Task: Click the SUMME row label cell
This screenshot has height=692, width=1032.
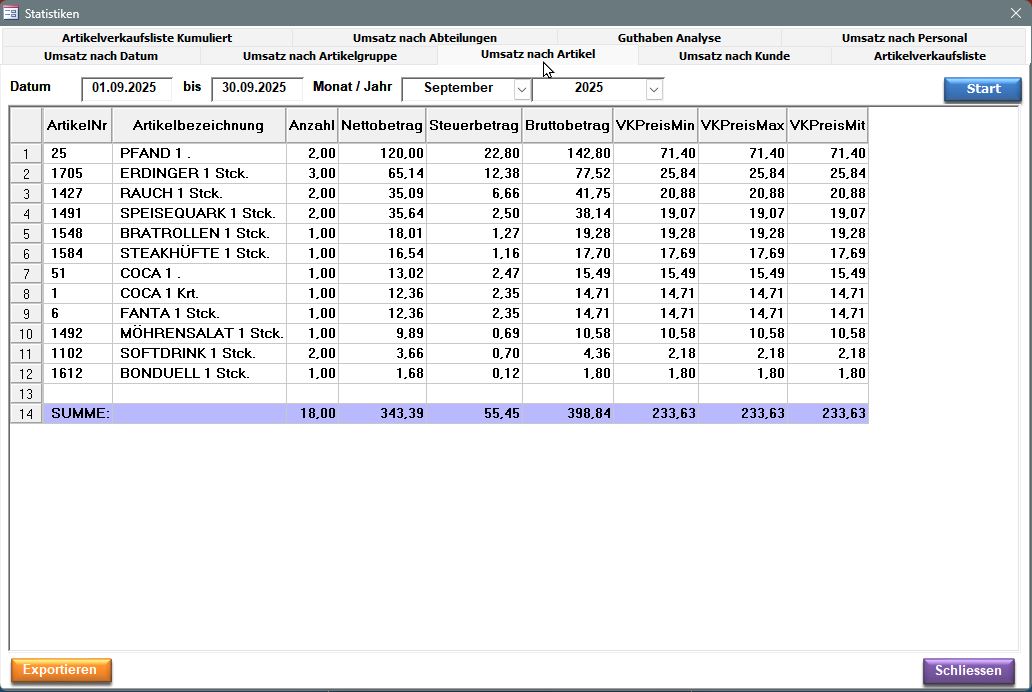Action: click(x=77, y=413)
